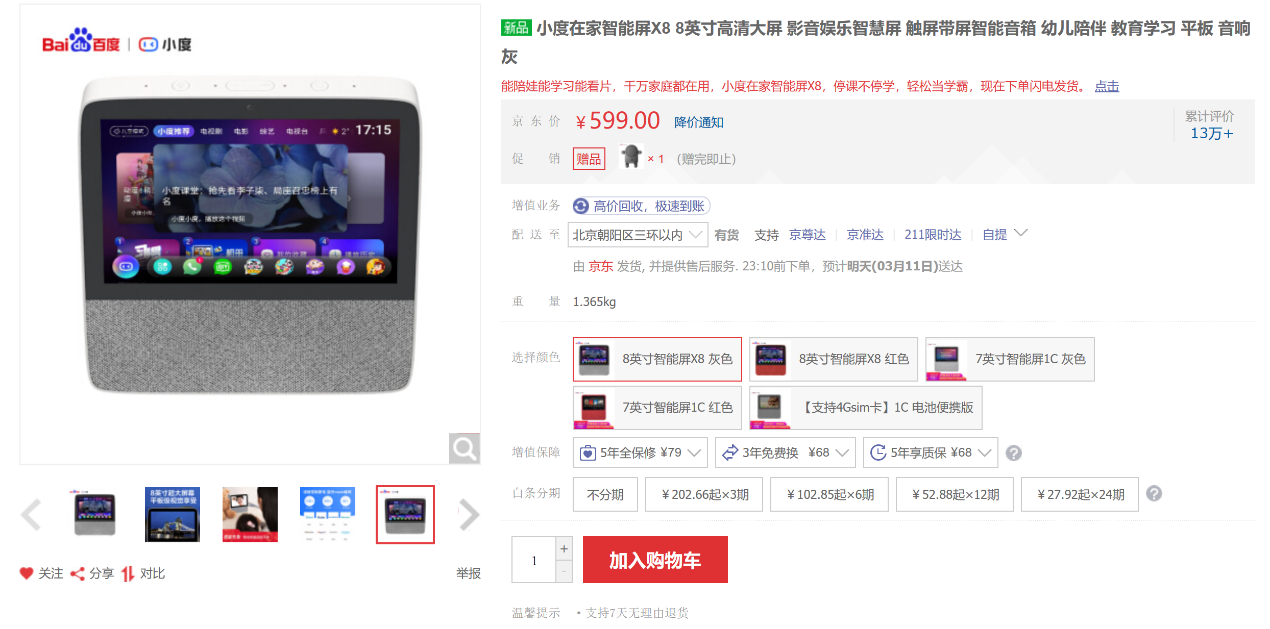Increase quantity with the plus stepper
The width and height of the screenshot is (1270, 629).
pos(564,548)
